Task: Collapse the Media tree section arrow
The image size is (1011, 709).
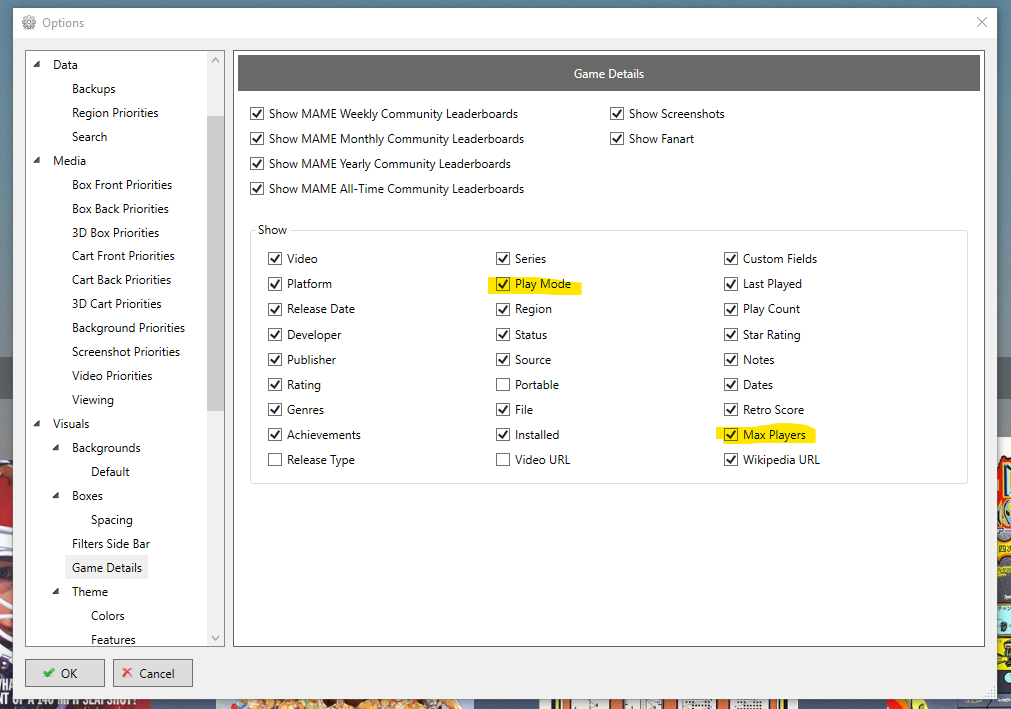Action: pos(38,161)
